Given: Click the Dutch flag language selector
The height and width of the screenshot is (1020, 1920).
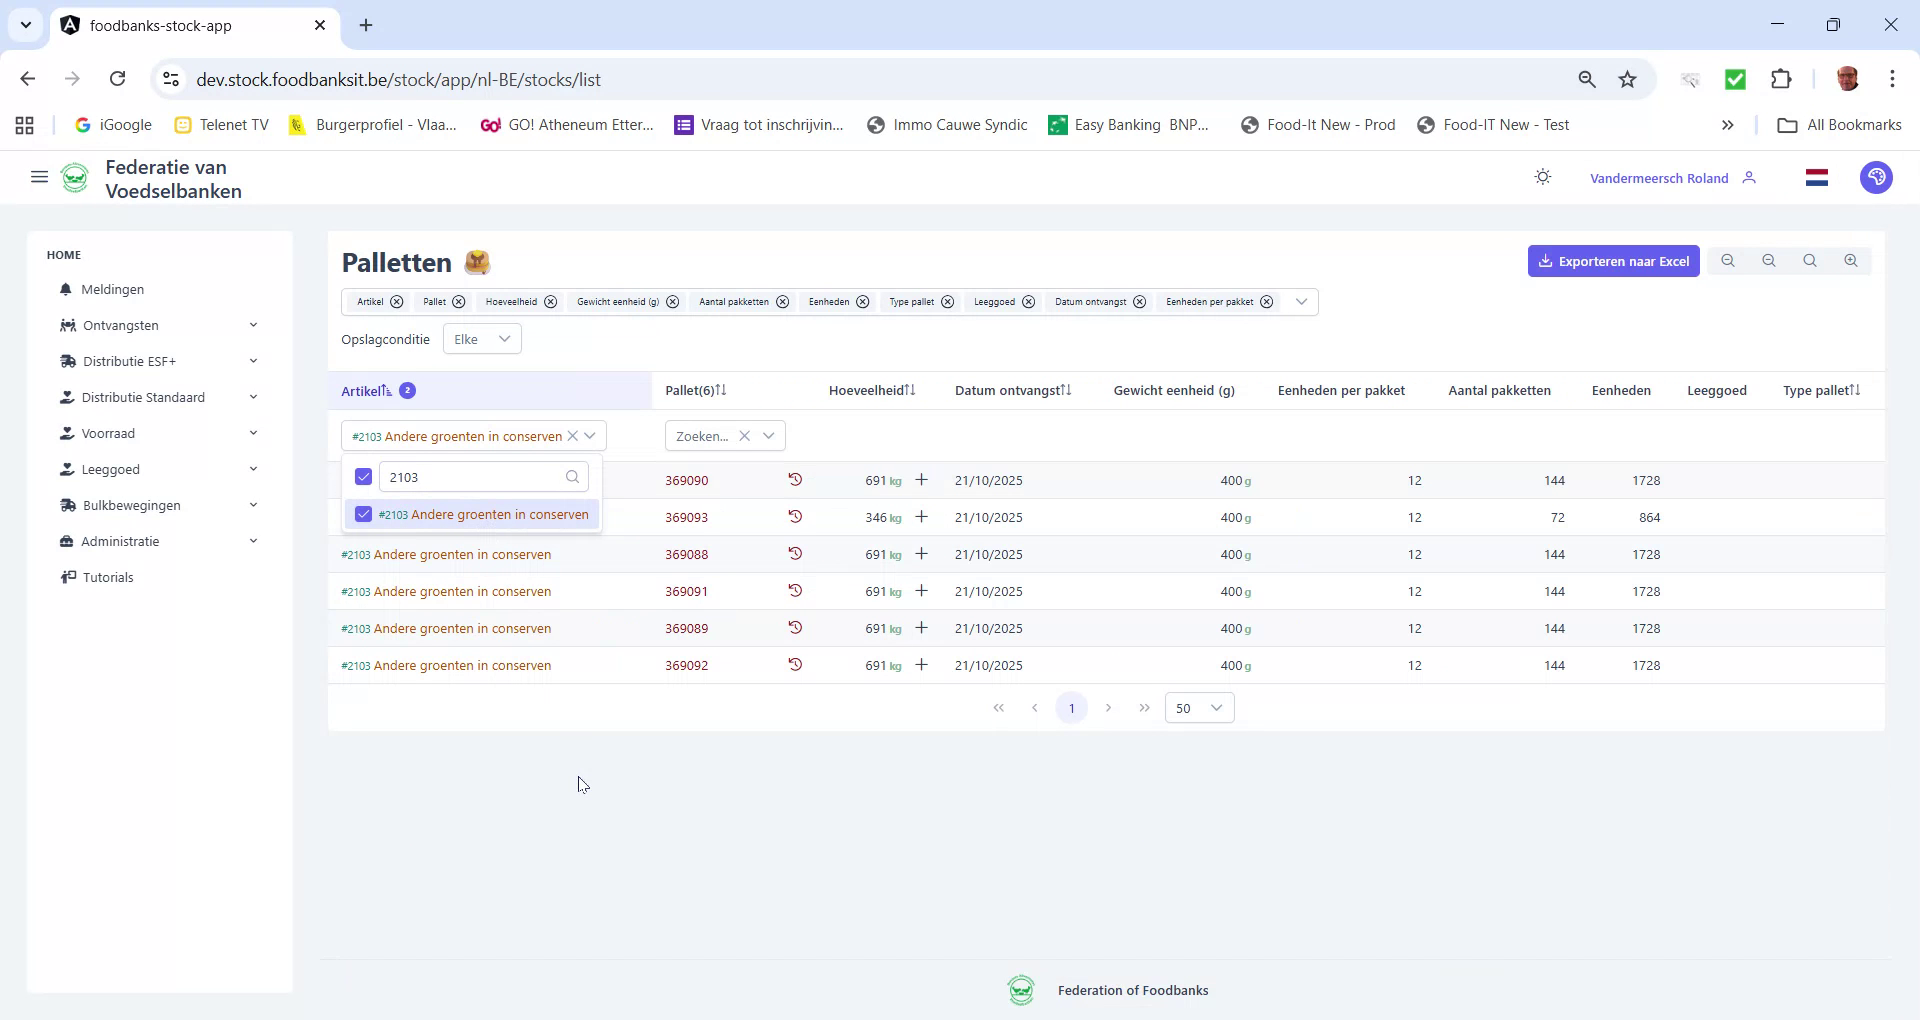Looking at the screenshot, I should pyautogui.click(x=1817, y=177).
